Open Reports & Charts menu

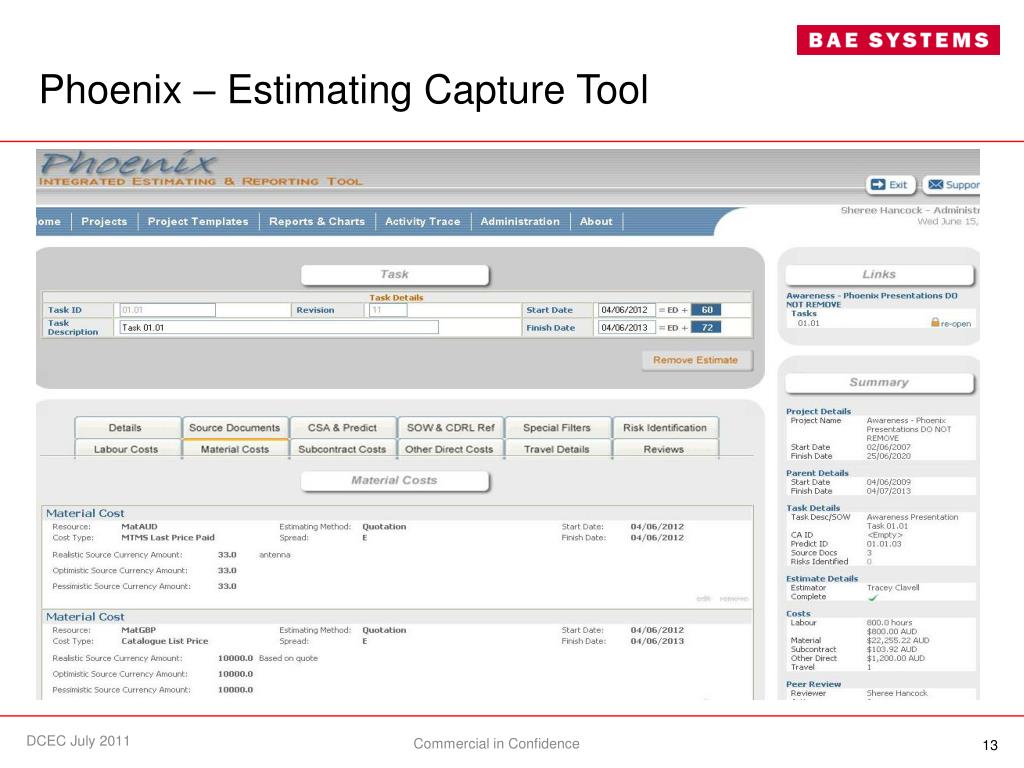317,221
